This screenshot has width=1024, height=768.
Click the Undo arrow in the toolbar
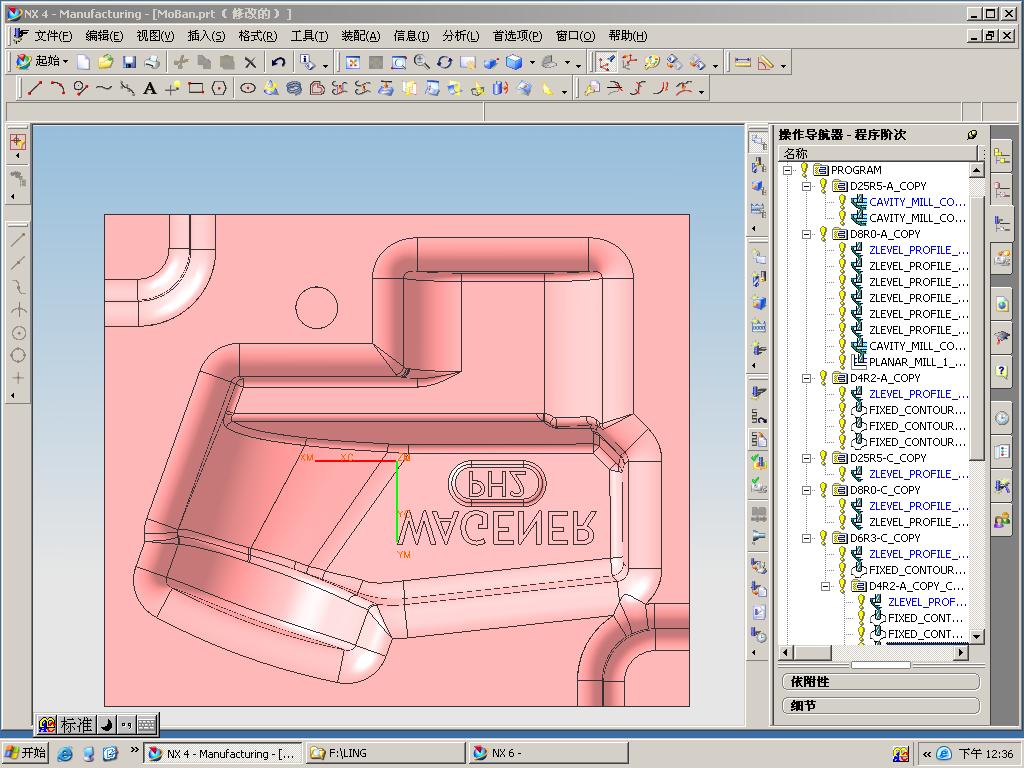278,62
